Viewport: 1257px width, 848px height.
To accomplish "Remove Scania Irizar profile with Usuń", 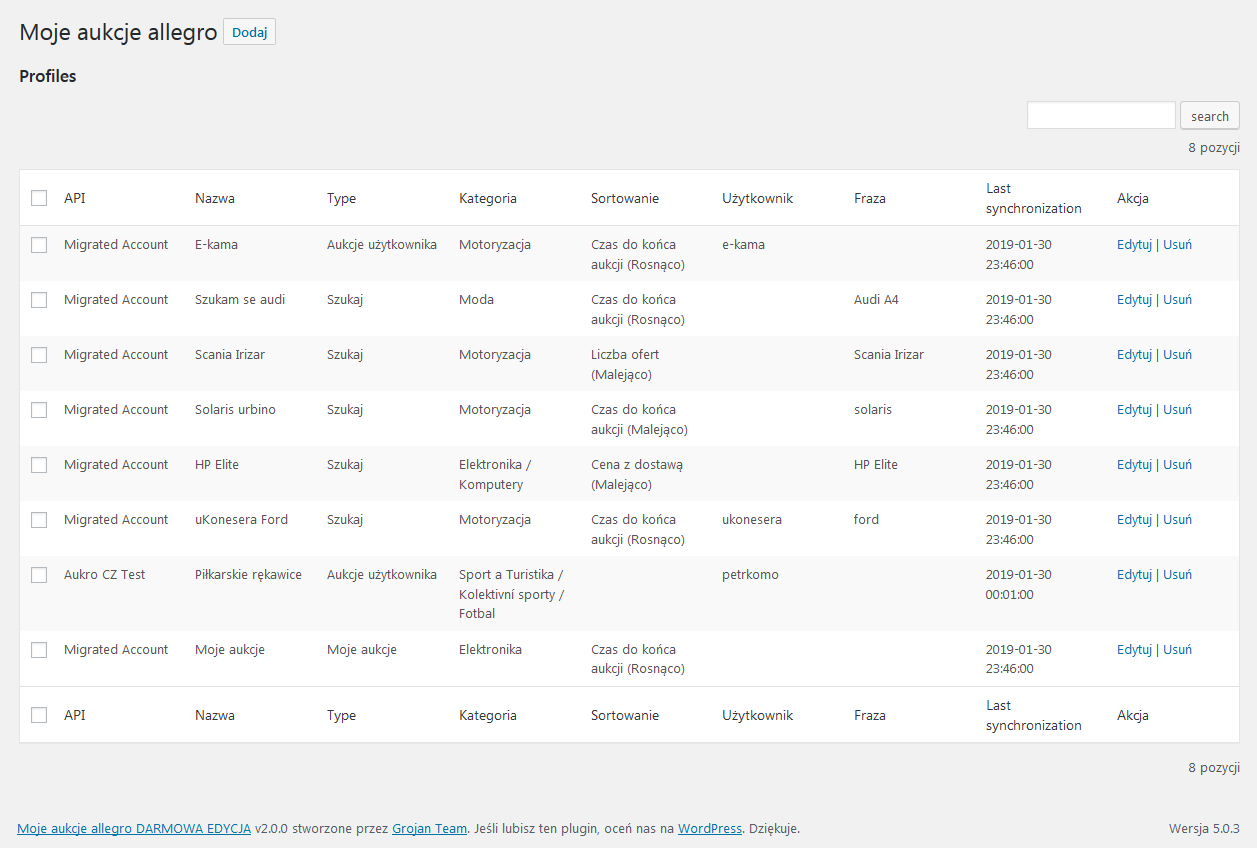I will click(1177, 355).
